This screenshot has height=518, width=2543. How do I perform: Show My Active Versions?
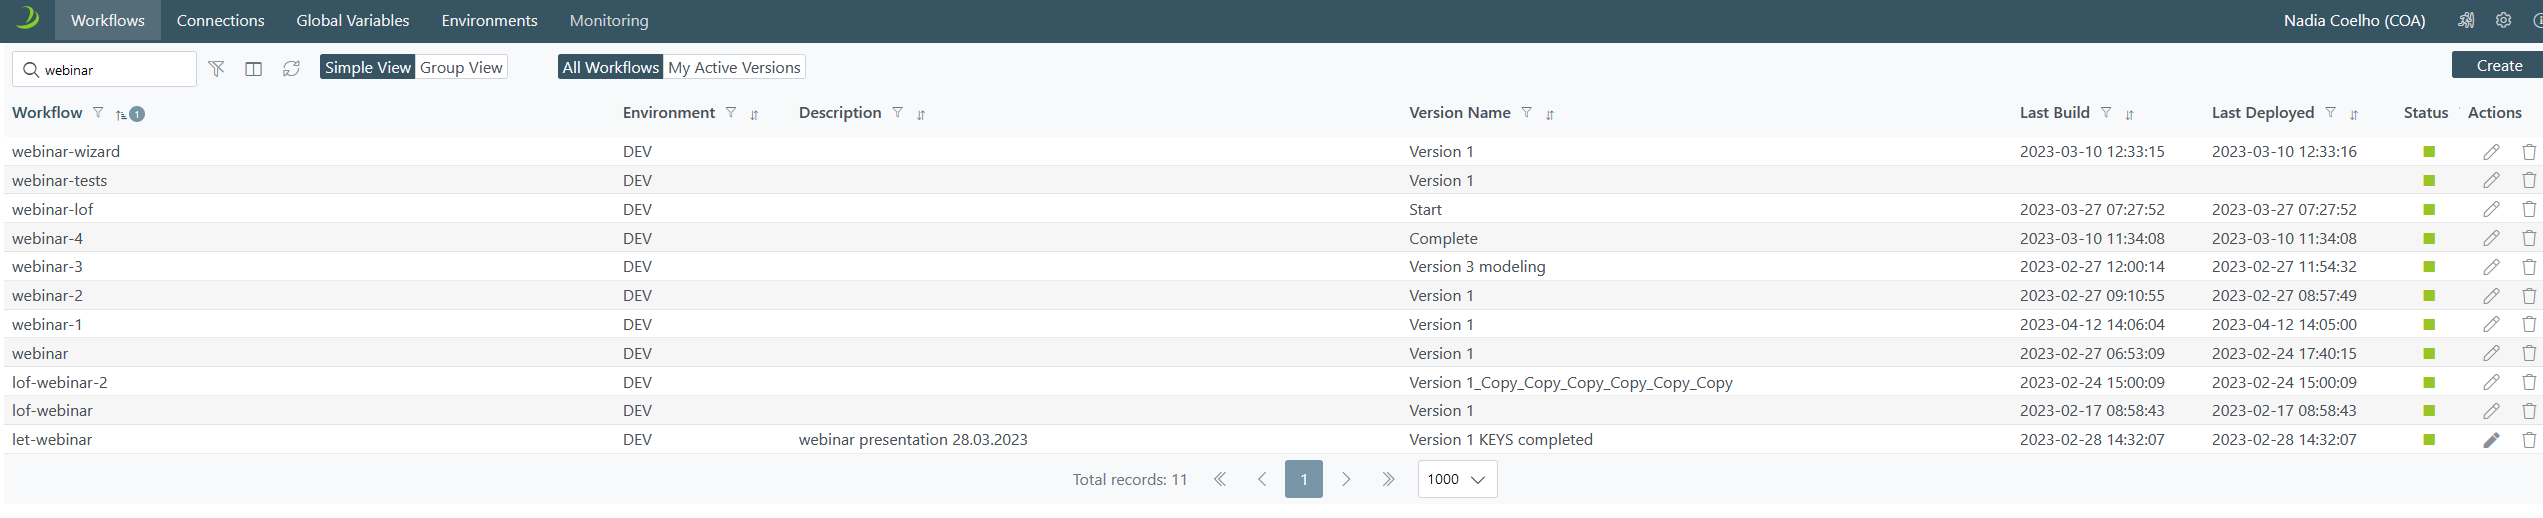734,67
